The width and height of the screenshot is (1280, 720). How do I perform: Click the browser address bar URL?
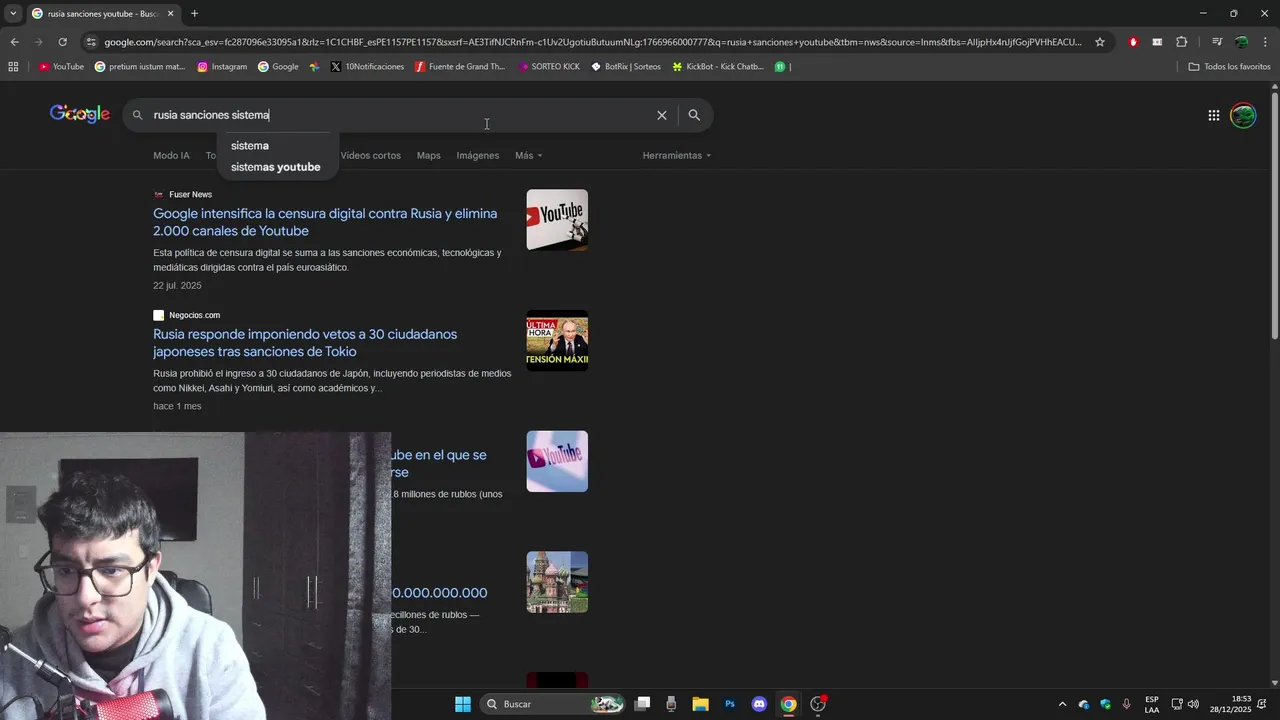point(593,42)
